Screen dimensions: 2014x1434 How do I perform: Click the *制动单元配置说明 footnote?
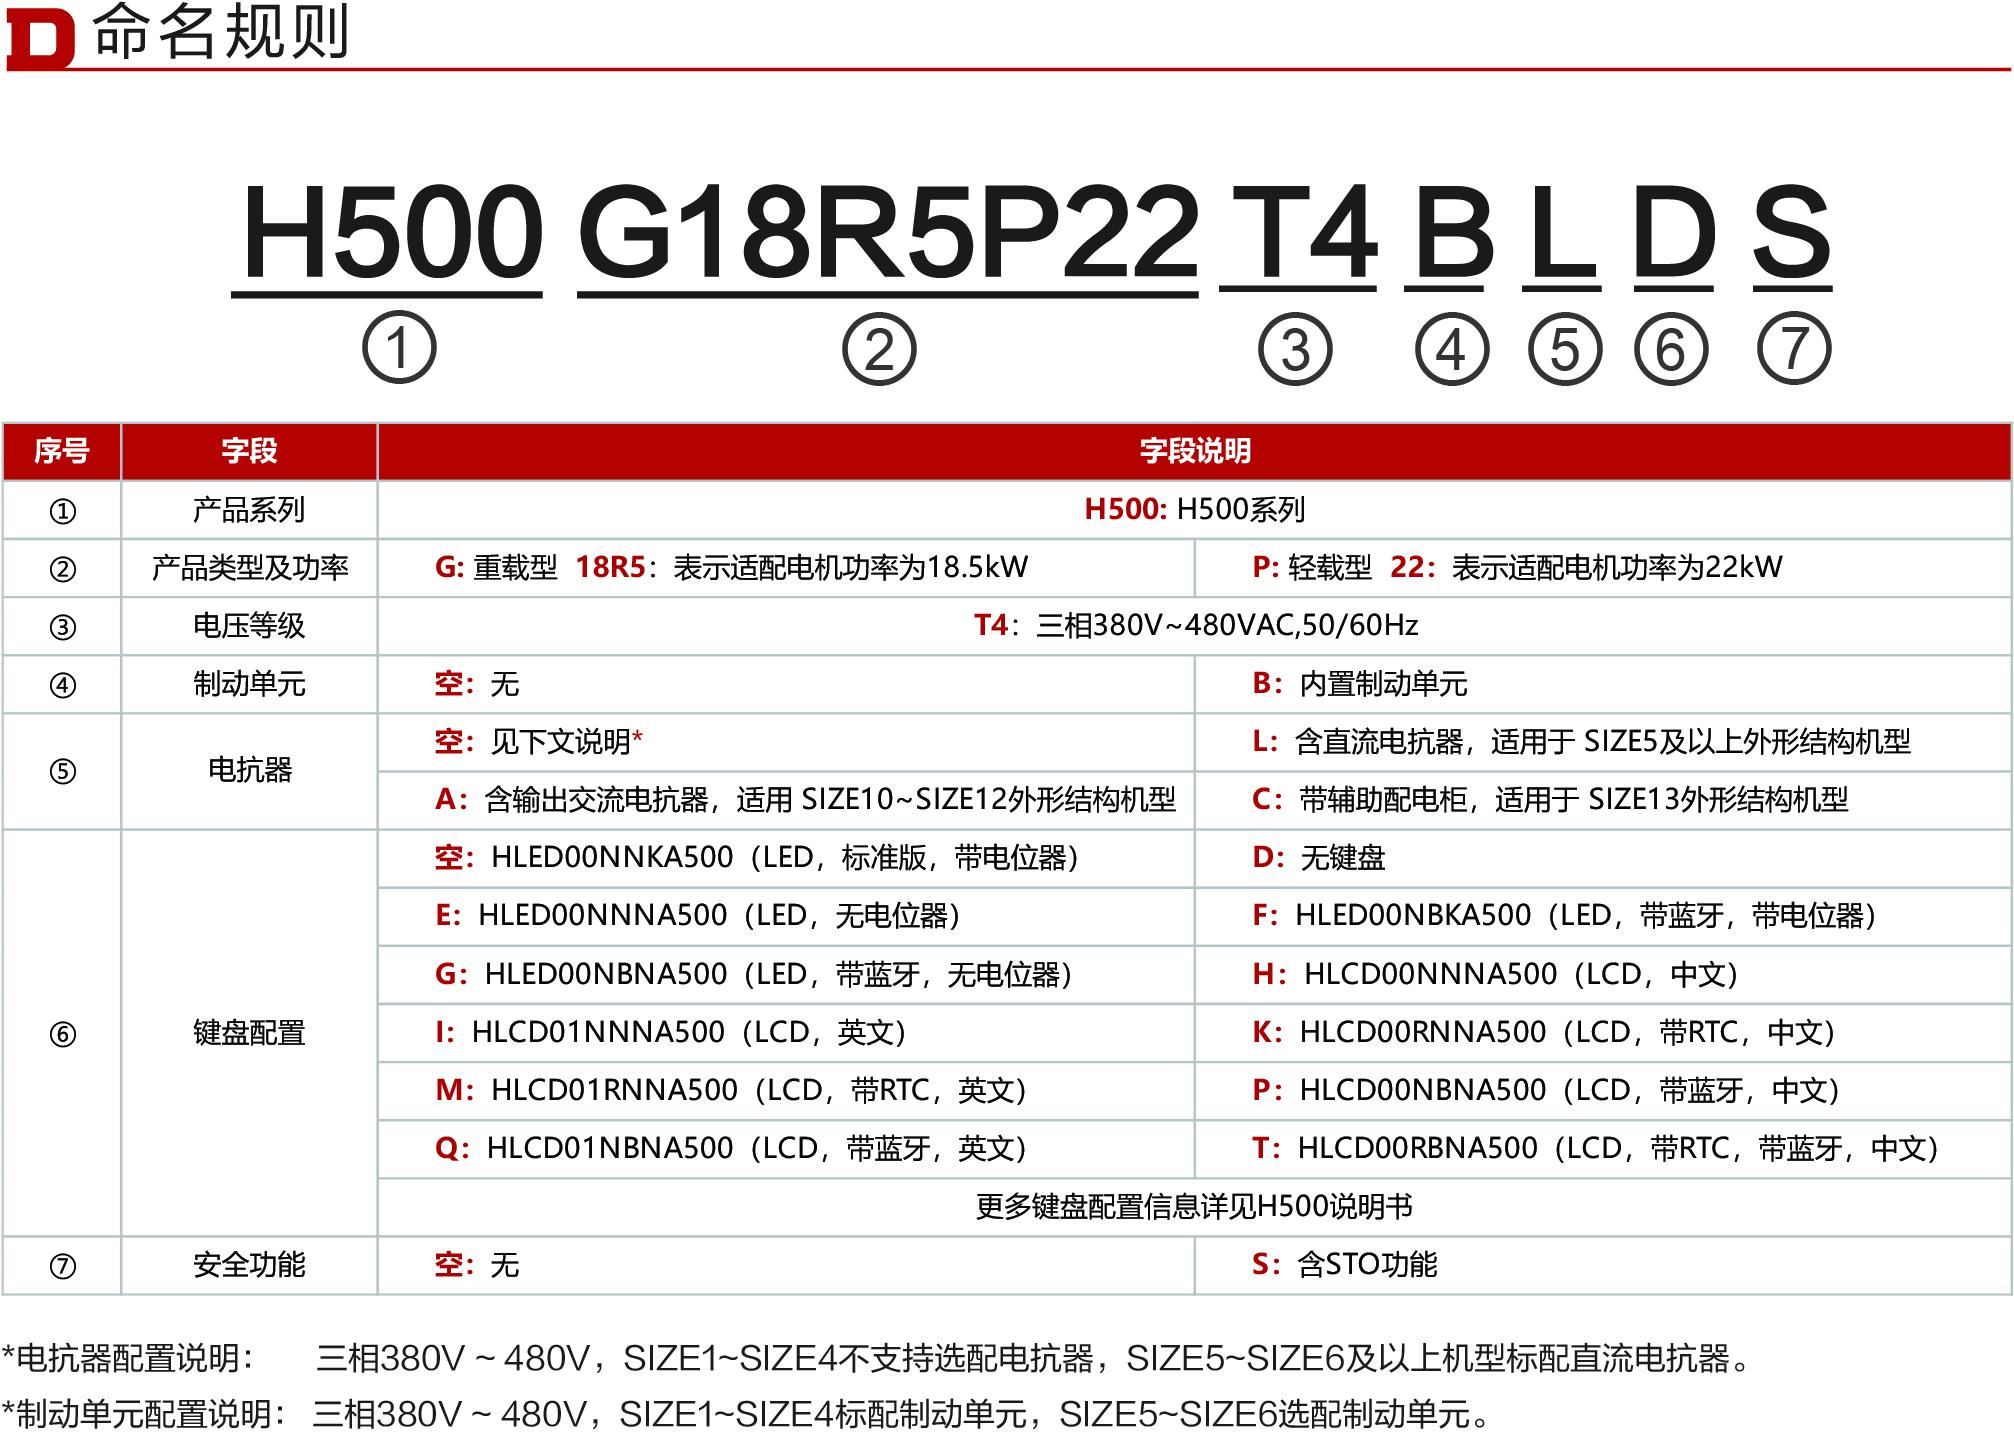click(747, 1414)
